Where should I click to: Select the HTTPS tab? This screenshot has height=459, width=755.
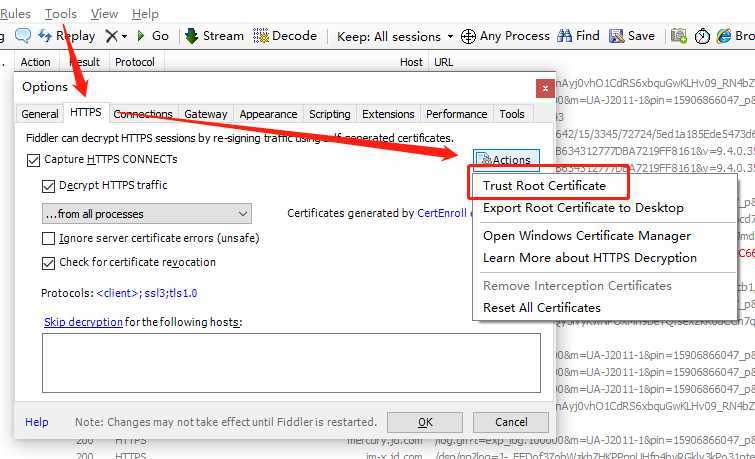click(x=86, y=112)
